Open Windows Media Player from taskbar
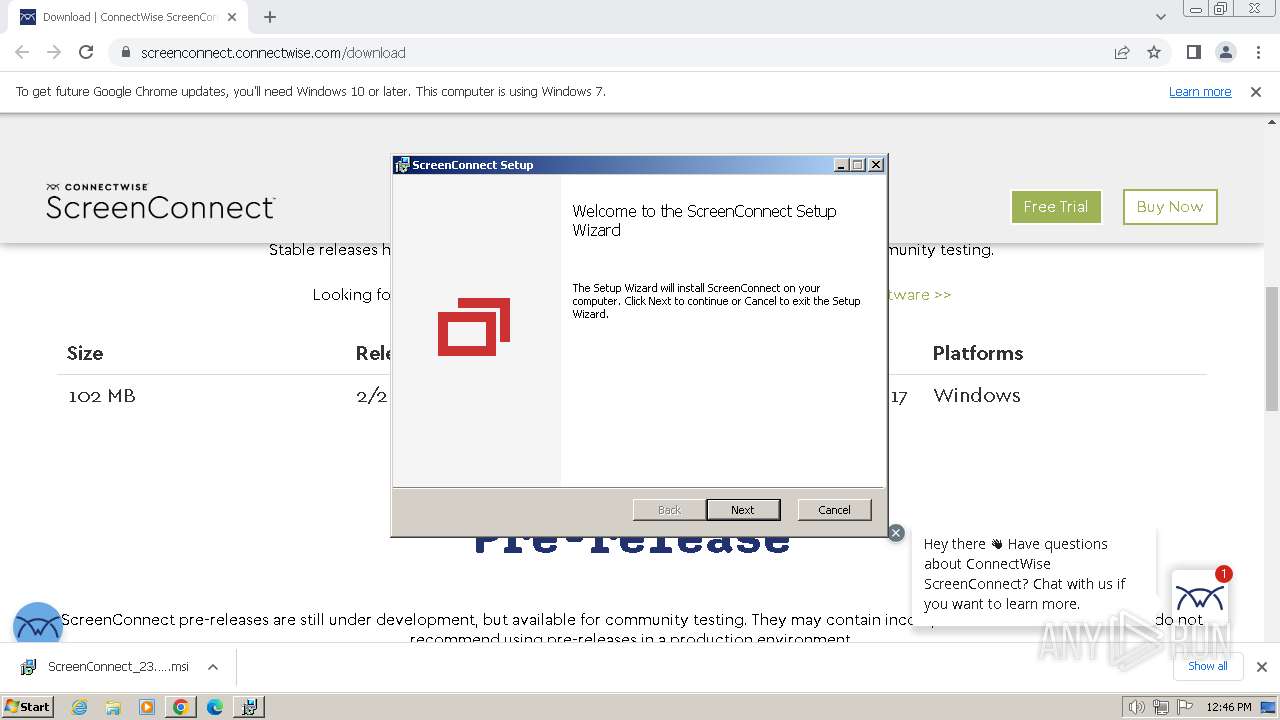This screenshot has width=1280, height=720. (147, 707)
